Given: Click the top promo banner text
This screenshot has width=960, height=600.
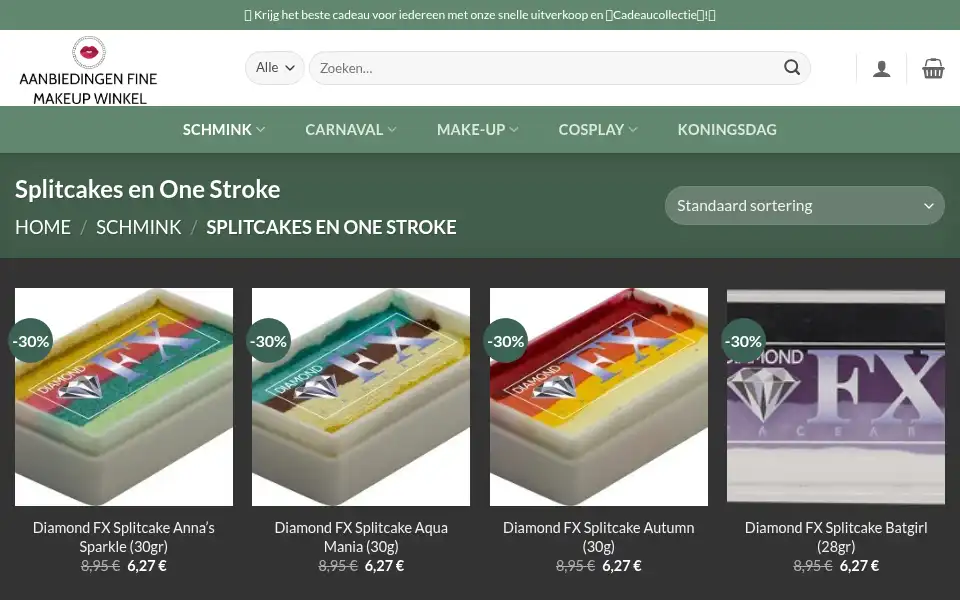Looking at the screenshot, I should click(480, 15).
